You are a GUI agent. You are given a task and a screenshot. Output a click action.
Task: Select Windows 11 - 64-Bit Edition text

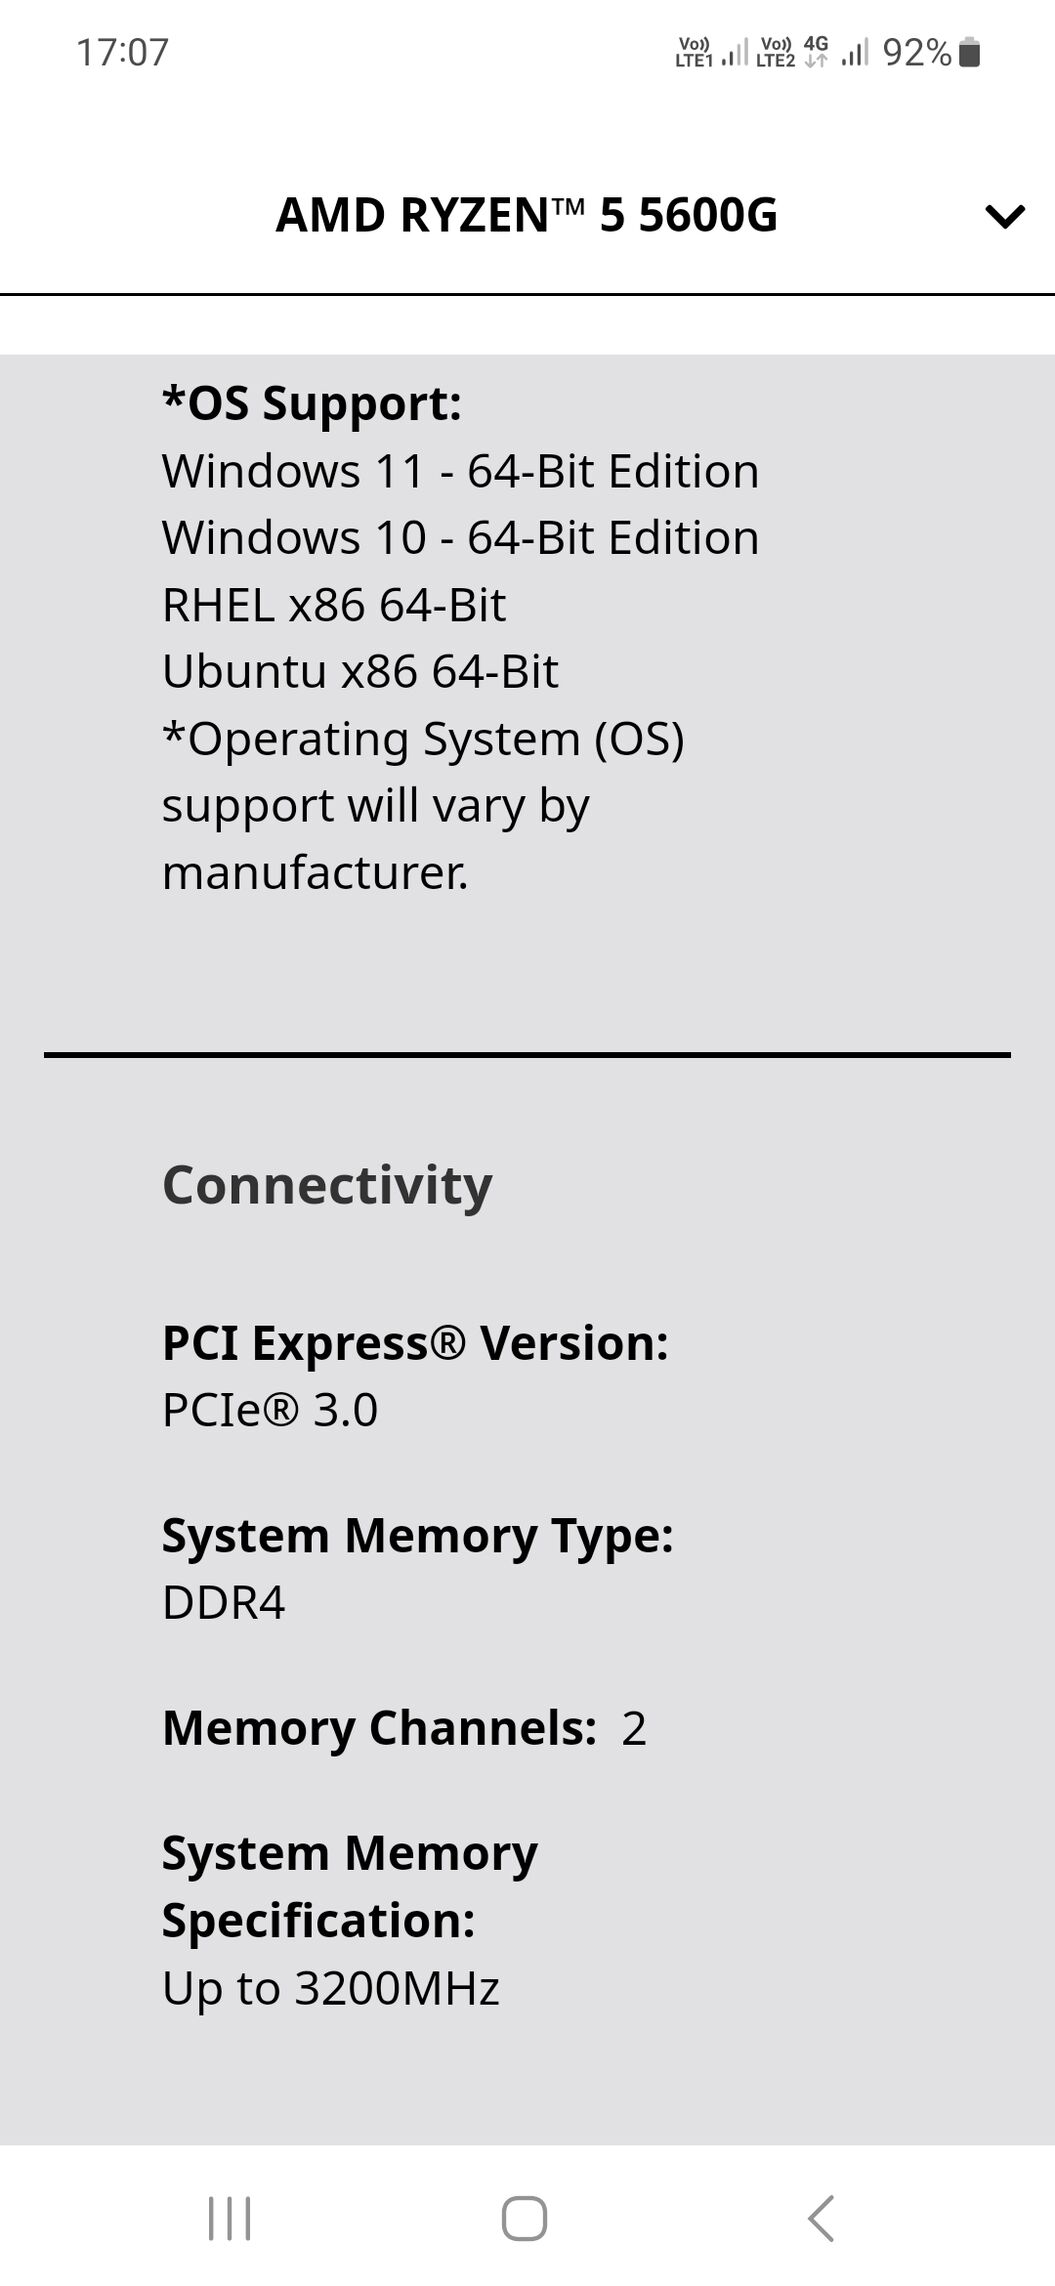[461, 471]
